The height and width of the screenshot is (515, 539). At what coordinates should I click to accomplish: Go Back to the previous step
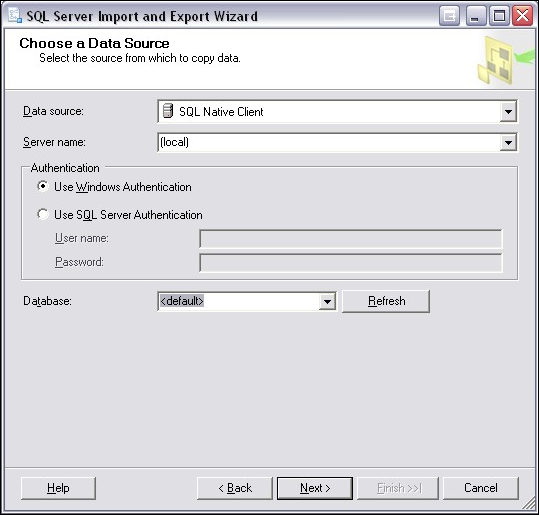pyautogui.click(x=235, y=488)
